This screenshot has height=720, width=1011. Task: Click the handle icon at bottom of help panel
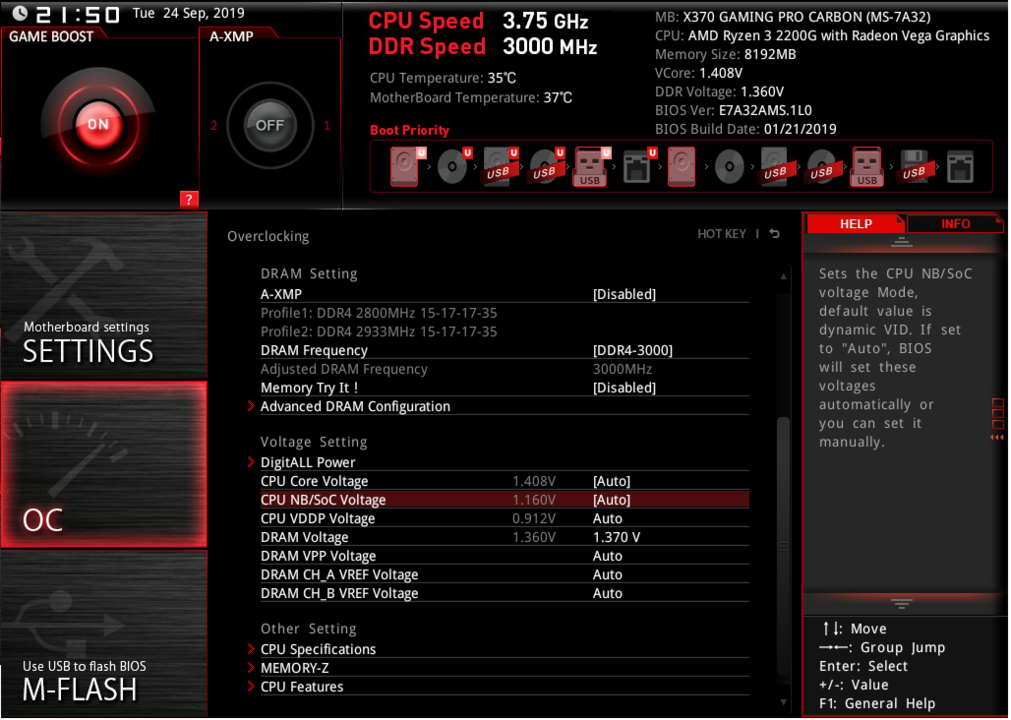[901, 603]
